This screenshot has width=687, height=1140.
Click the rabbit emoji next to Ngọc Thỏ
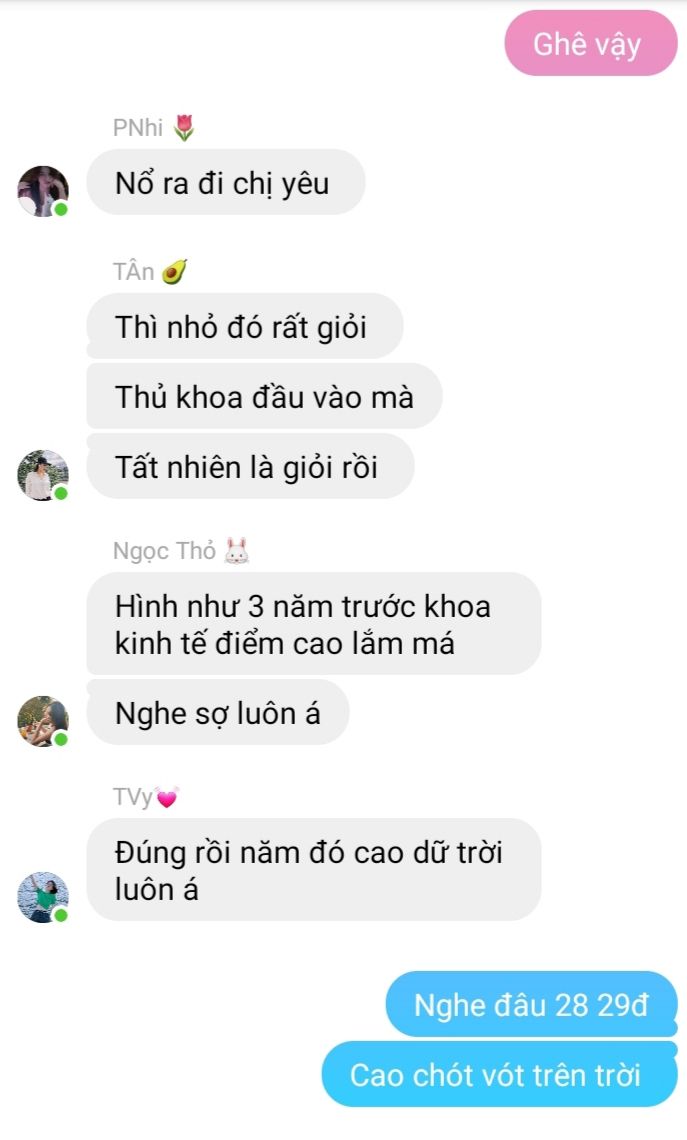coord(236,551)
